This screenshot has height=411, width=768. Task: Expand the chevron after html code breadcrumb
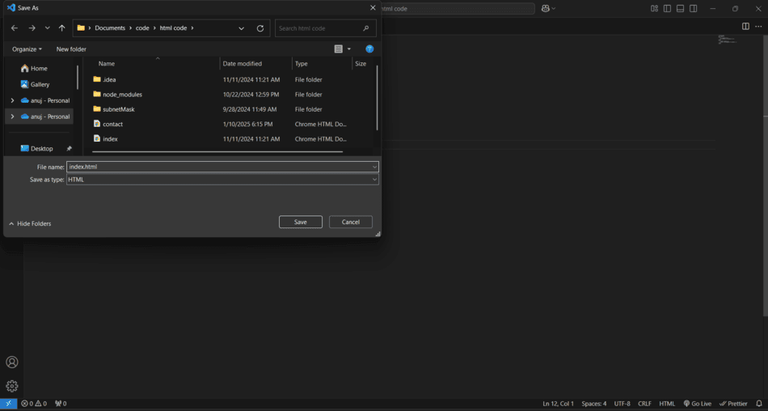pos(192,28)
